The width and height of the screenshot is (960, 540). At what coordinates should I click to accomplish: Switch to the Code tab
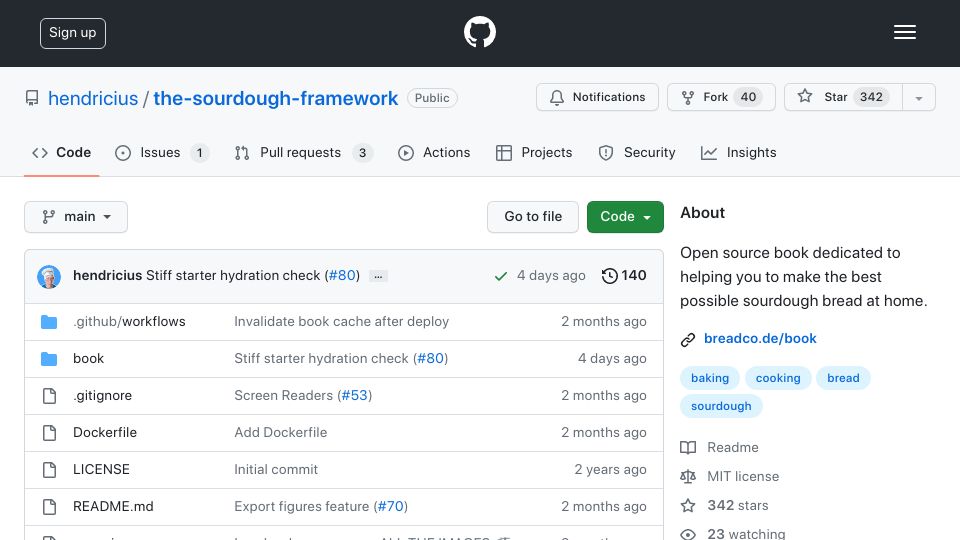pos(61,152)
